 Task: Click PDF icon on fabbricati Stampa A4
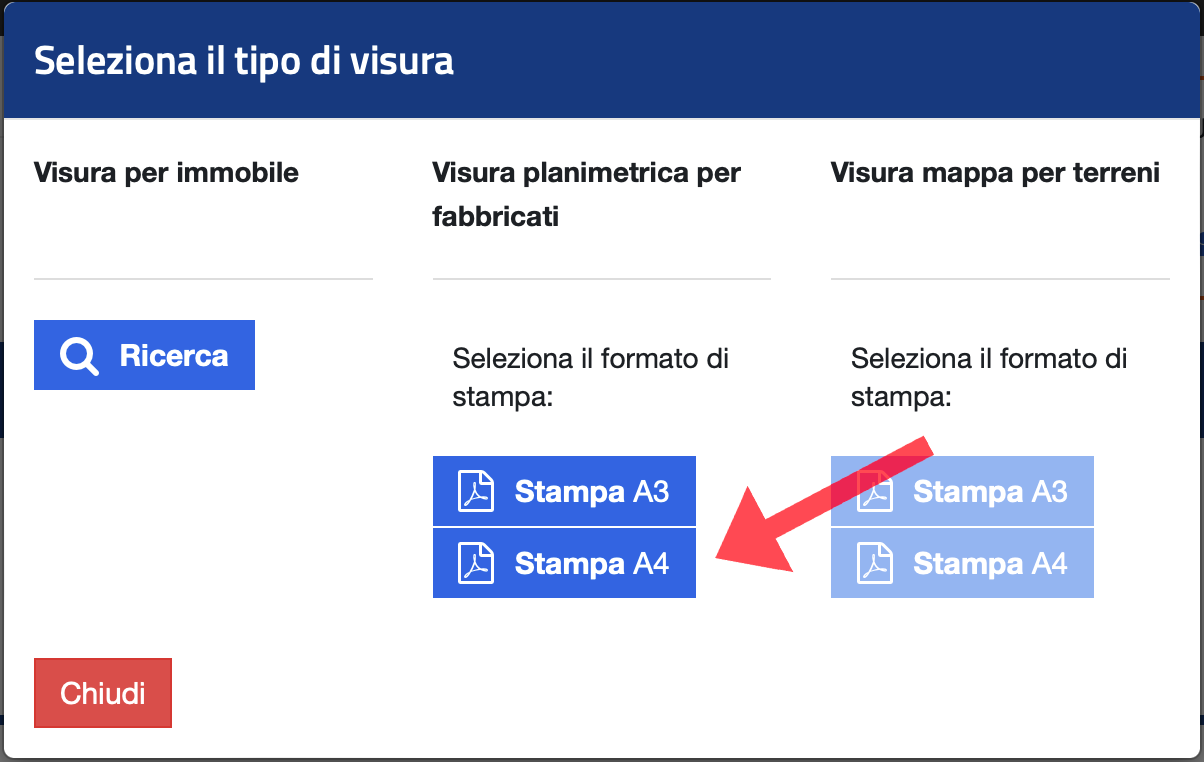click(476, 564)
